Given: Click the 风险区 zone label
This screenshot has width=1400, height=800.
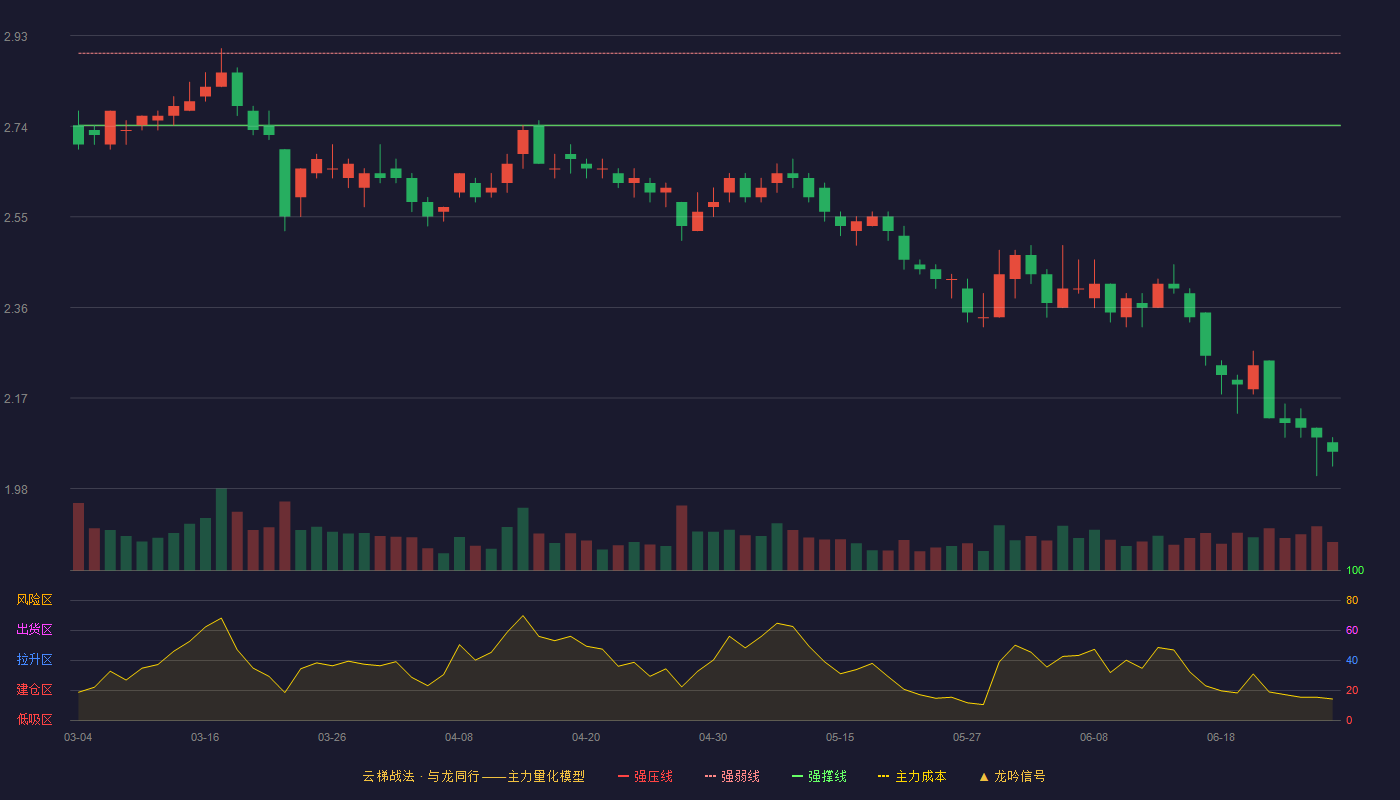Looking at the screenshot, I should 34,600.
